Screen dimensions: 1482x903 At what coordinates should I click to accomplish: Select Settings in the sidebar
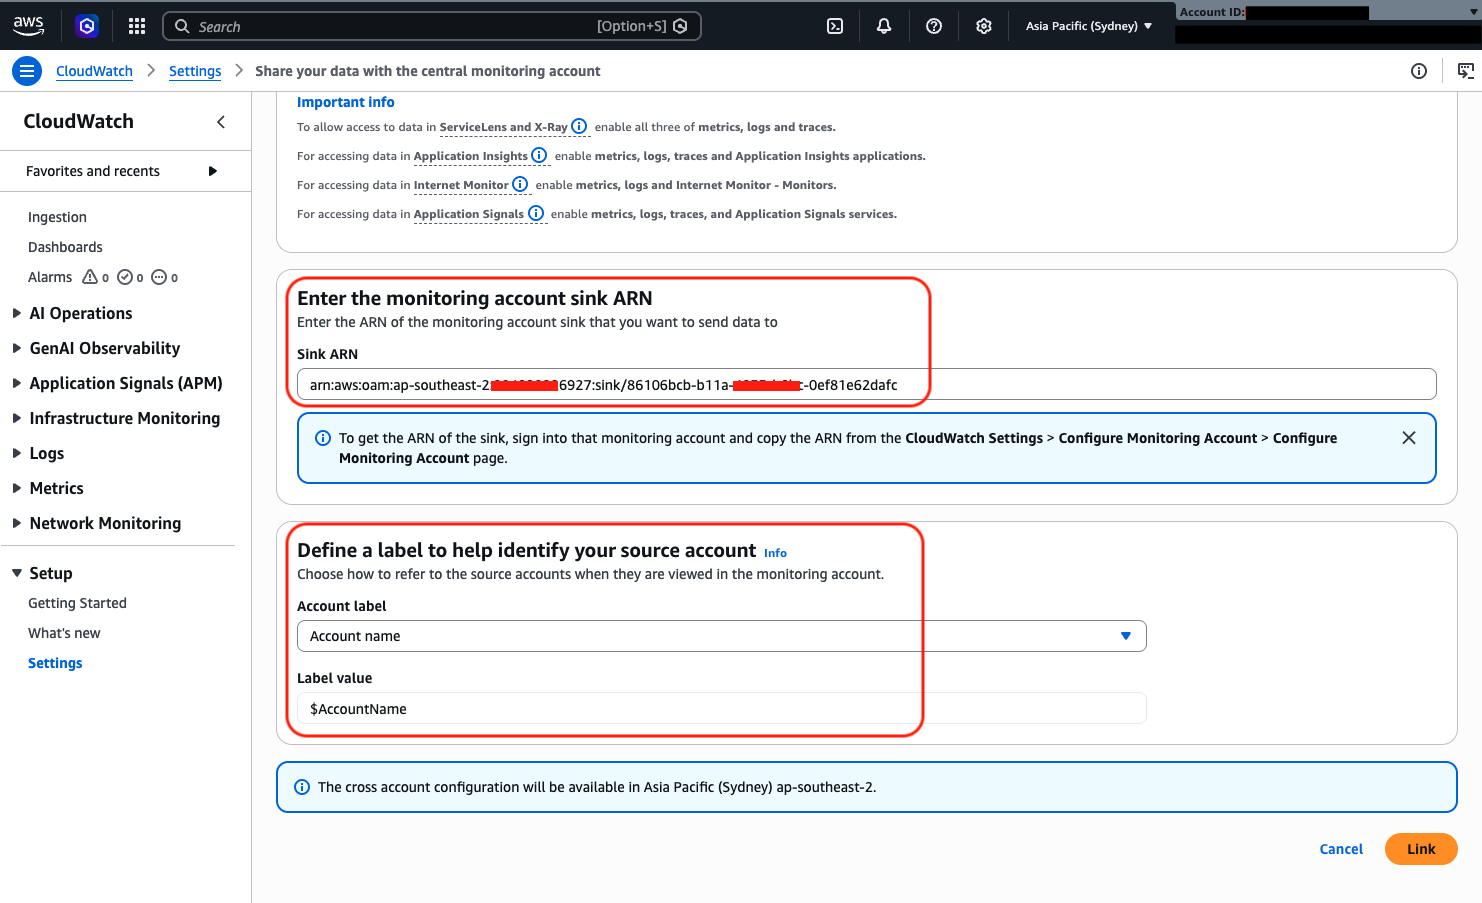point(55,663)
